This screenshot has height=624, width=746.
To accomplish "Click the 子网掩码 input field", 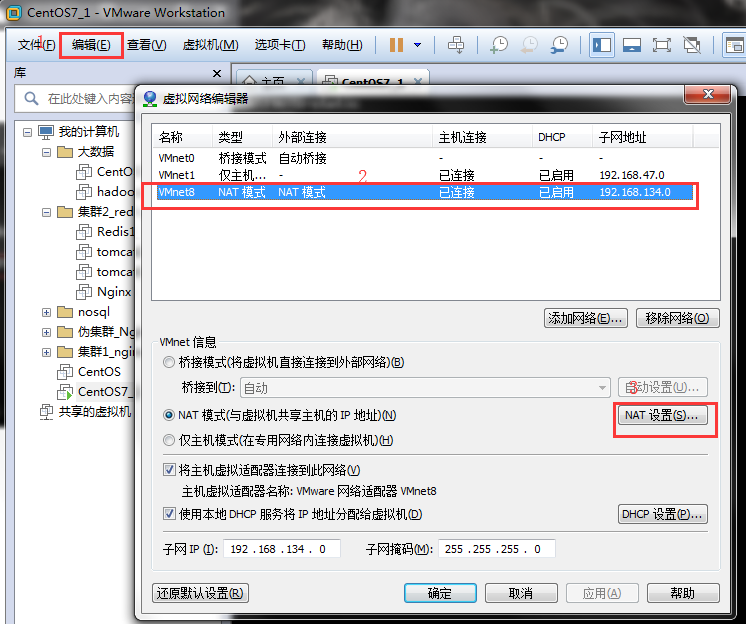I will [496, 549].
